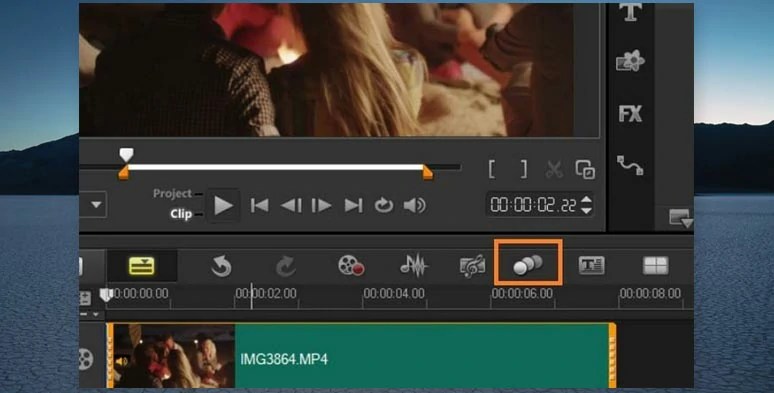Increase the timecode with the up arrow
Image resolution: width=774 pixels, height=393 pixels.
coord(586,199)
